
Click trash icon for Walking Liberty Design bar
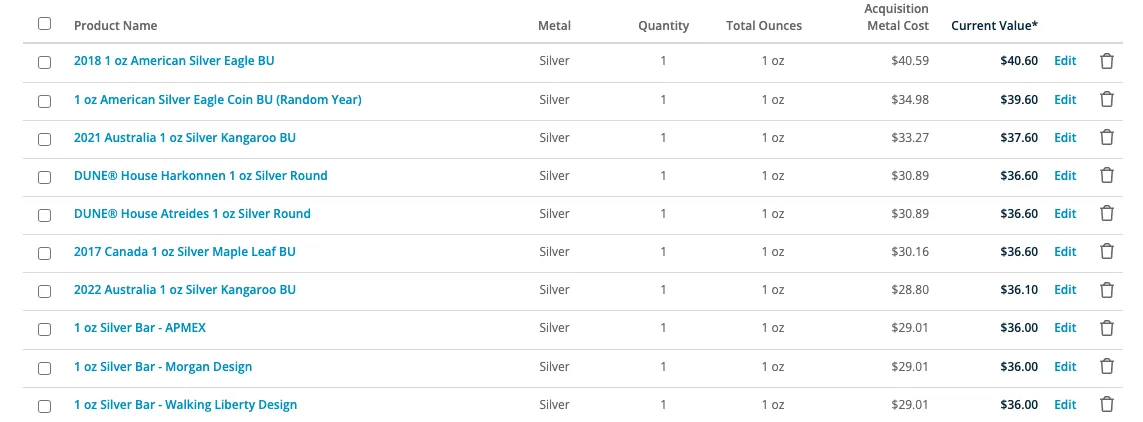(x=1107, y=405)
